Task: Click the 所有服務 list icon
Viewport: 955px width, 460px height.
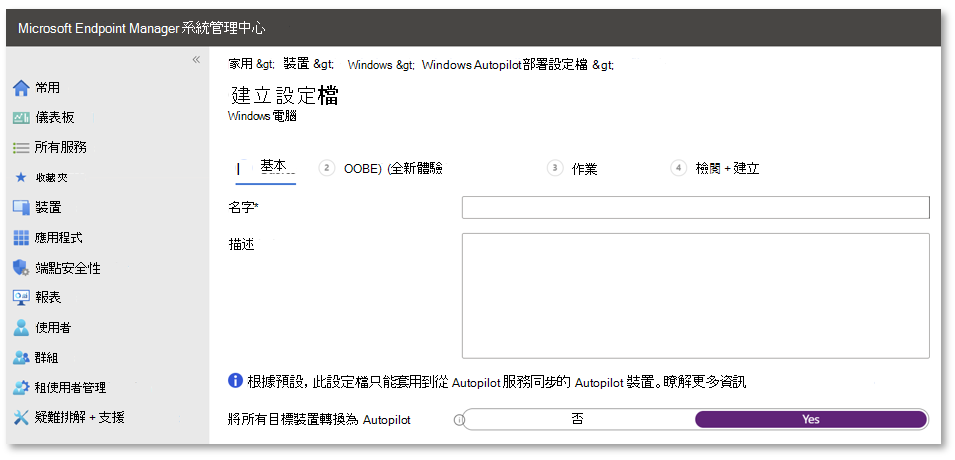Action: [x=21, y=147]
